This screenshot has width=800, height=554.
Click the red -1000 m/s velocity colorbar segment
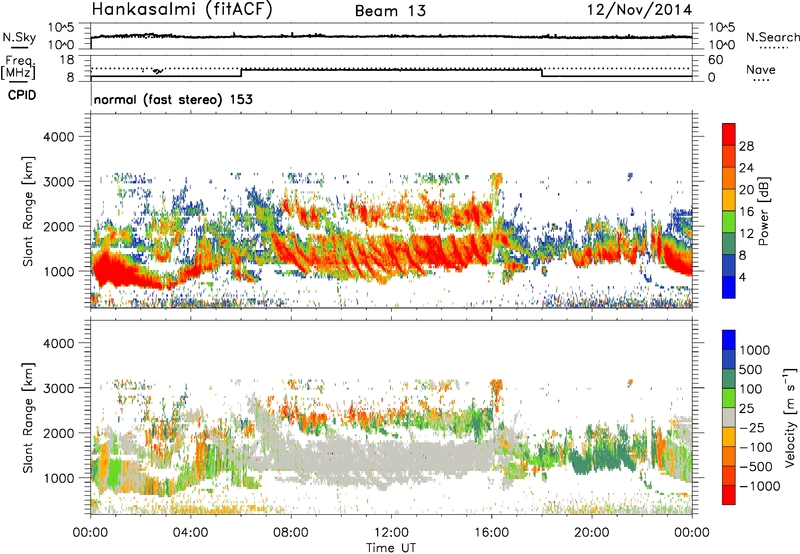(729, 495)
